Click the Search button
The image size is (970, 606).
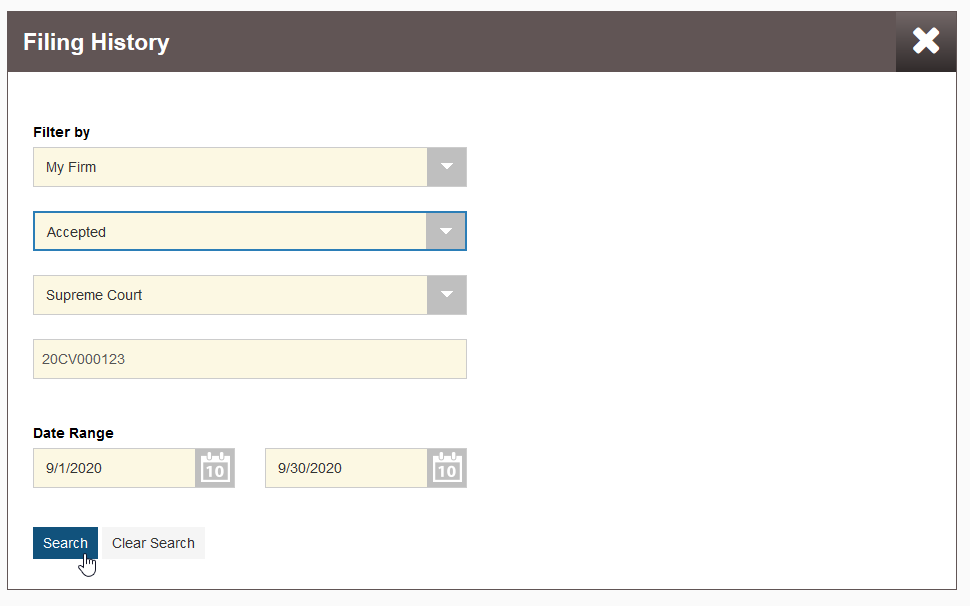pyautogui.click(x=65, y=542)
